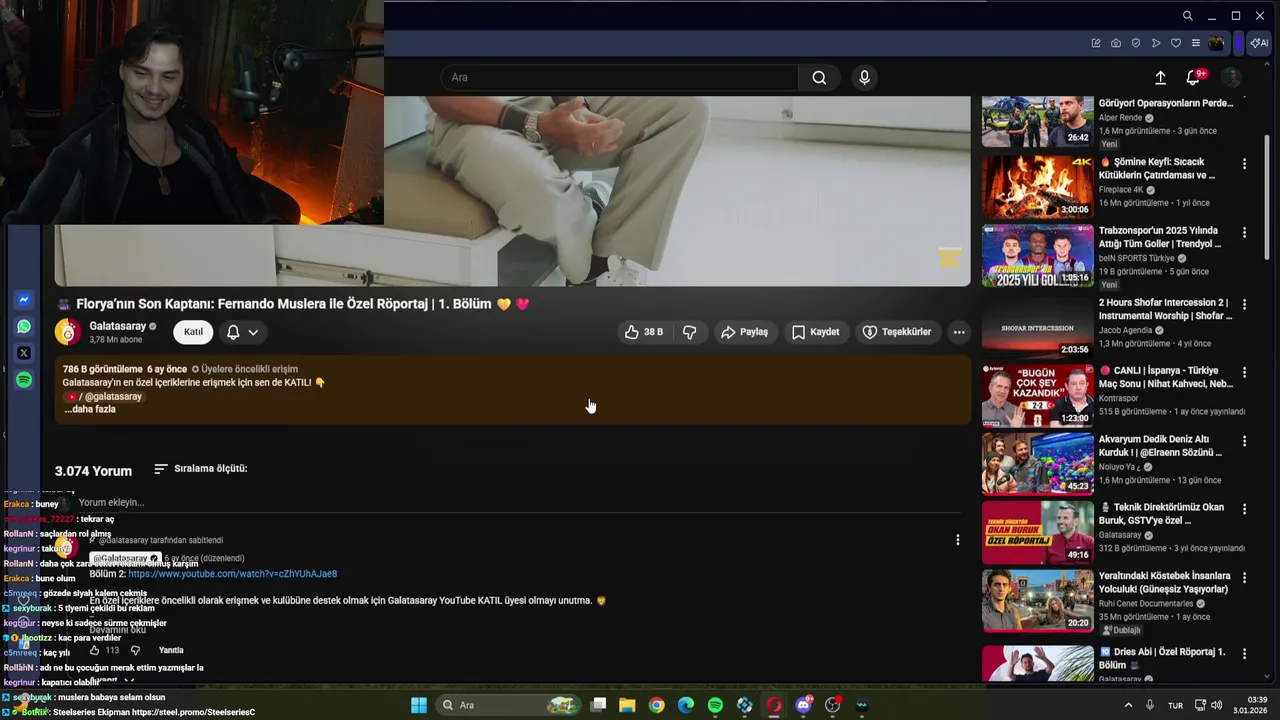
Task: Options for Yeraltındaki Köstebek video
Action: click(x=1245, y=578)
